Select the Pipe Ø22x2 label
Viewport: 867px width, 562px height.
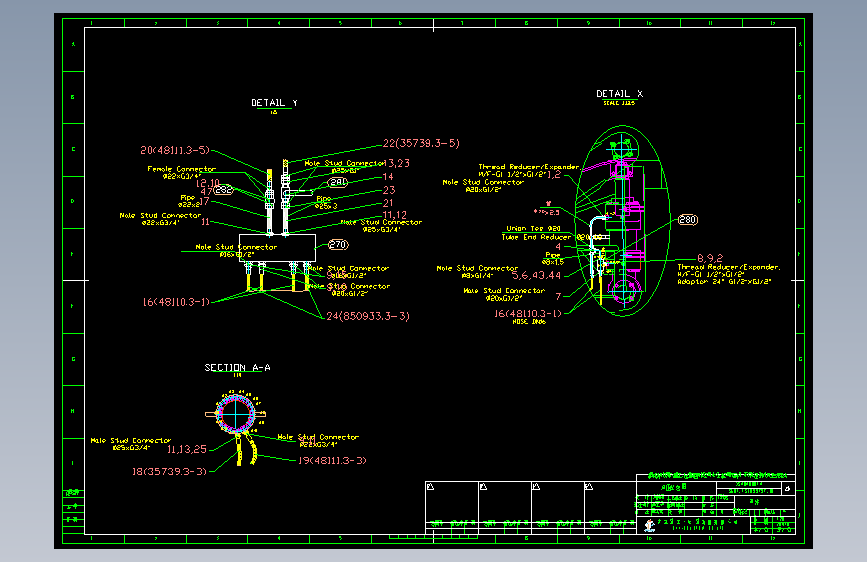187,201
